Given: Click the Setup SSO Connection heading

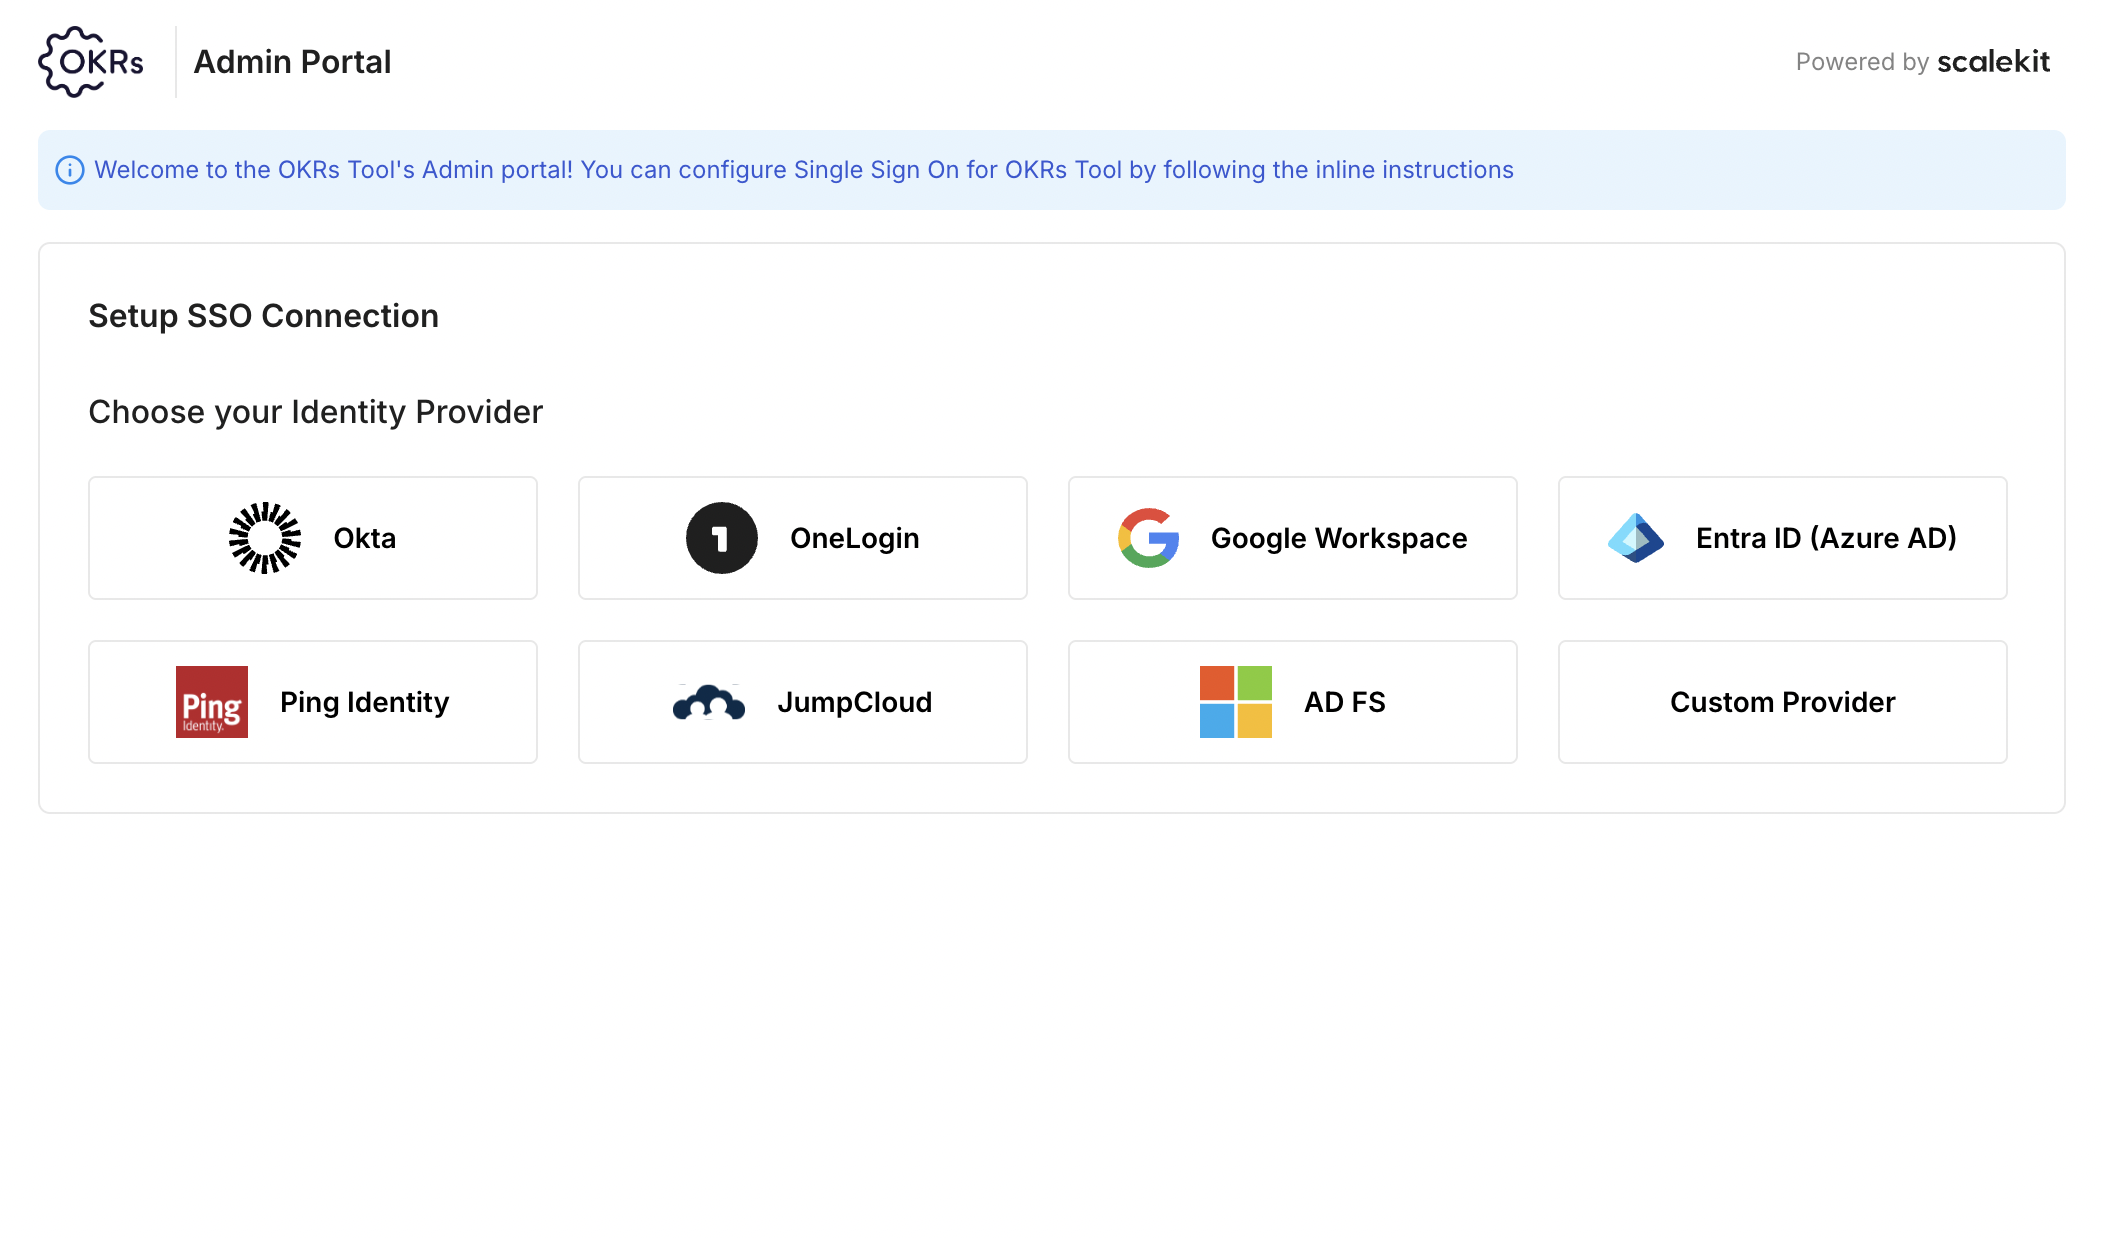Looking at the screenshot, I should pyautogui.click(x=264, y=316).
